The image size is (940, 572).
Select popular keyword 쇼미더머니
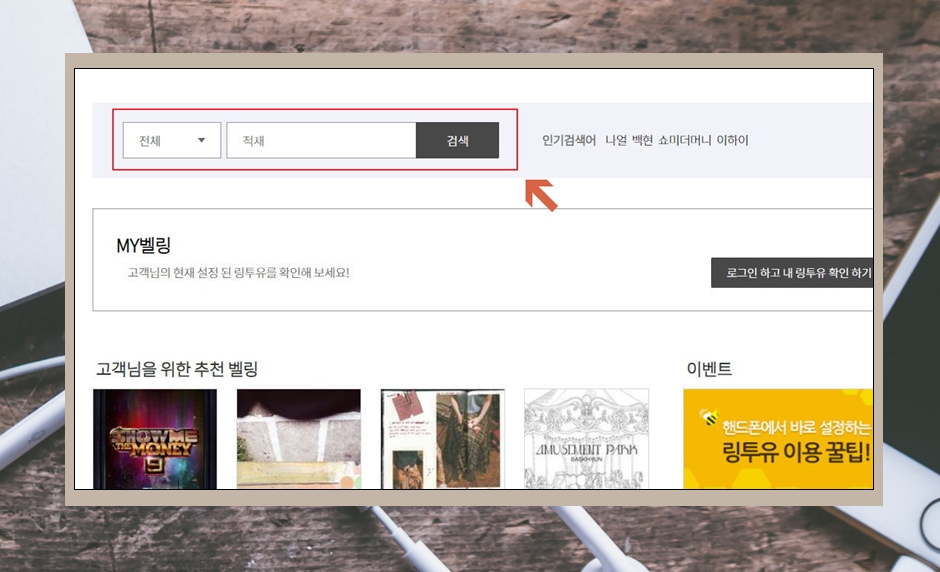(x=684, y=140)
